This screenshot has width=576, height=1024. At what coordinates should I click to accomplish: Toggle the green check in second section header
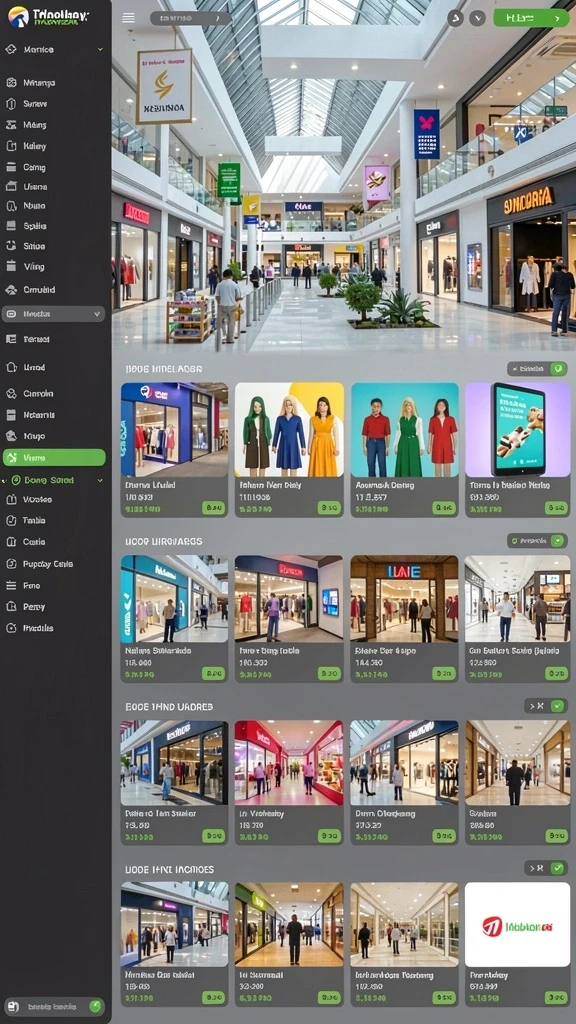[x=557, y=541]
